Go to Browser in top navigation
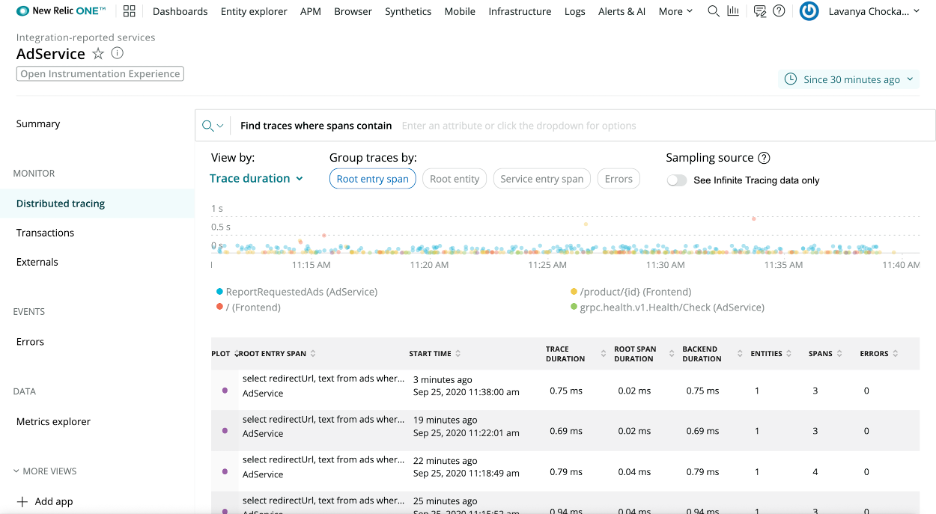This screenshot has height=514, width=936. tap(353, 11)
